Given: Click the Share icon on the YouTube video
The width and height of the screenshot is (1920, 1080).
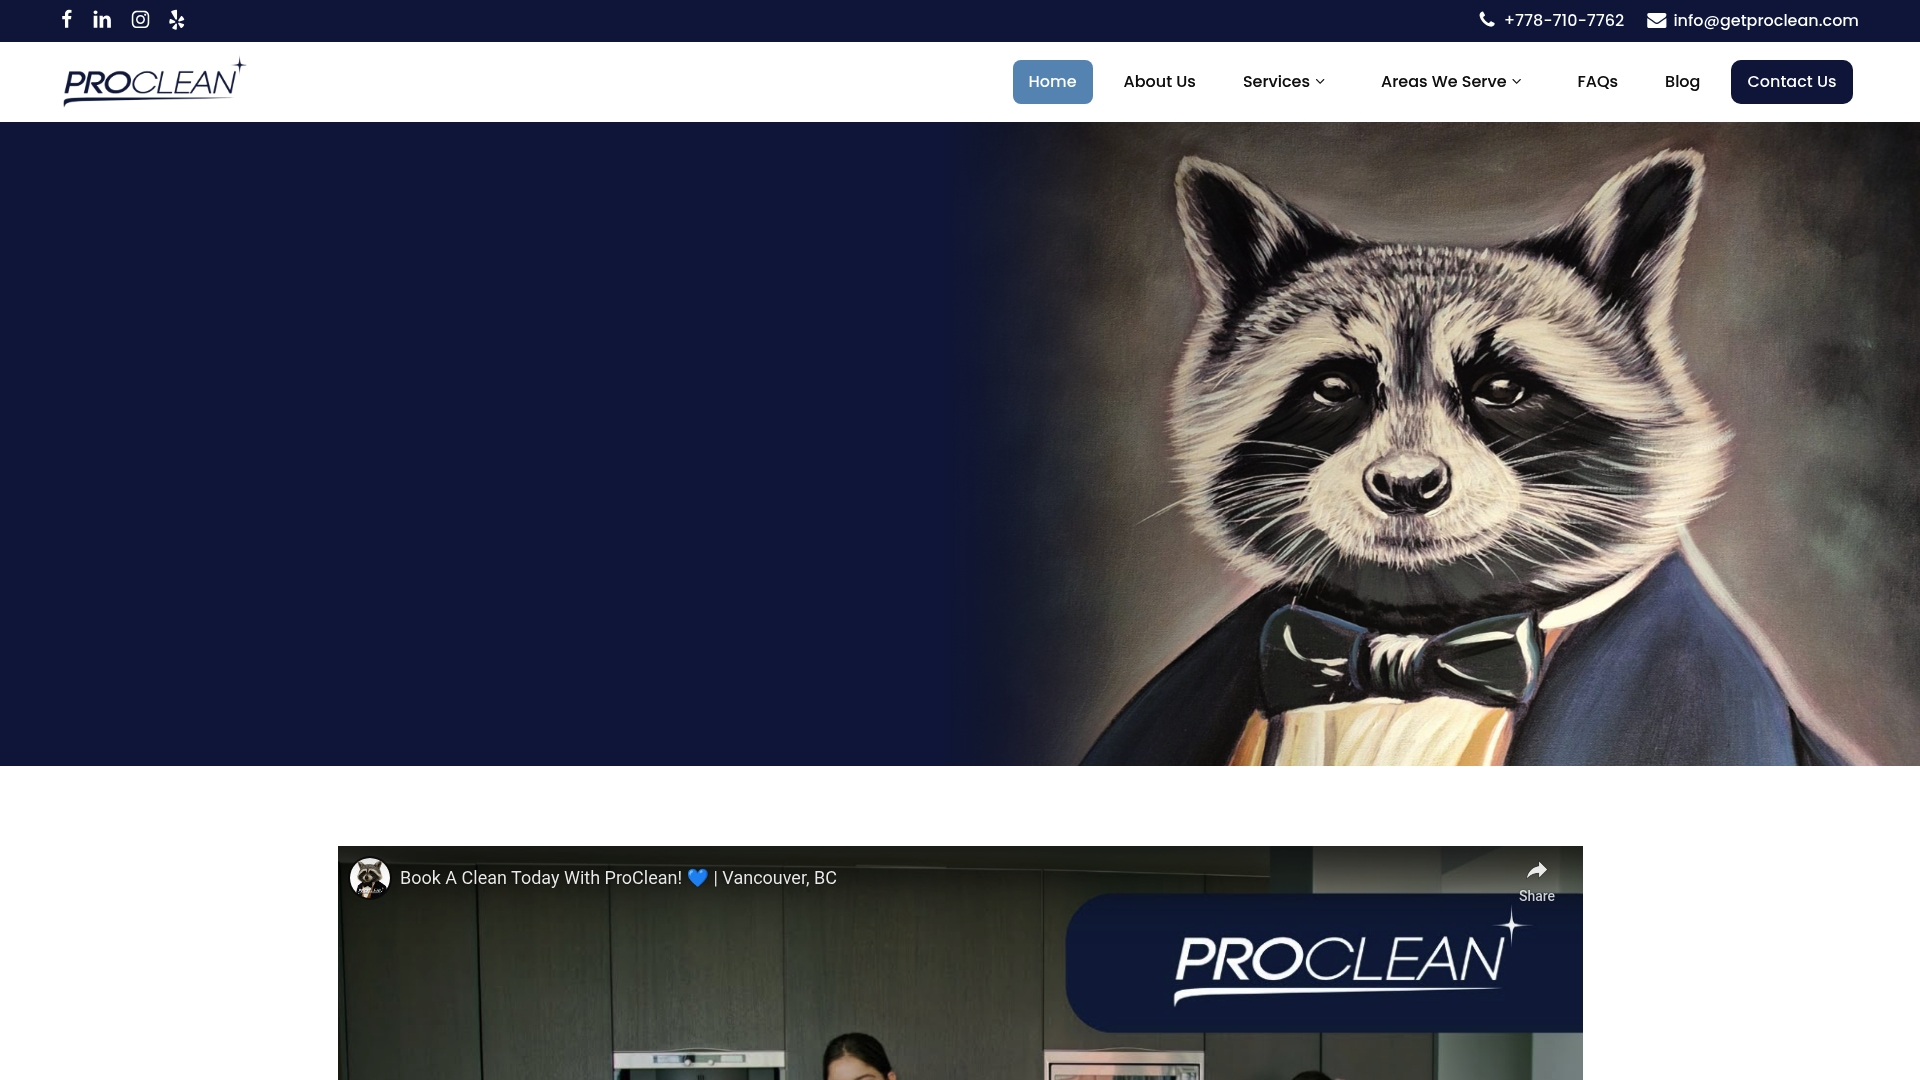Looking at the screenshot, I should pos(1536,871).
